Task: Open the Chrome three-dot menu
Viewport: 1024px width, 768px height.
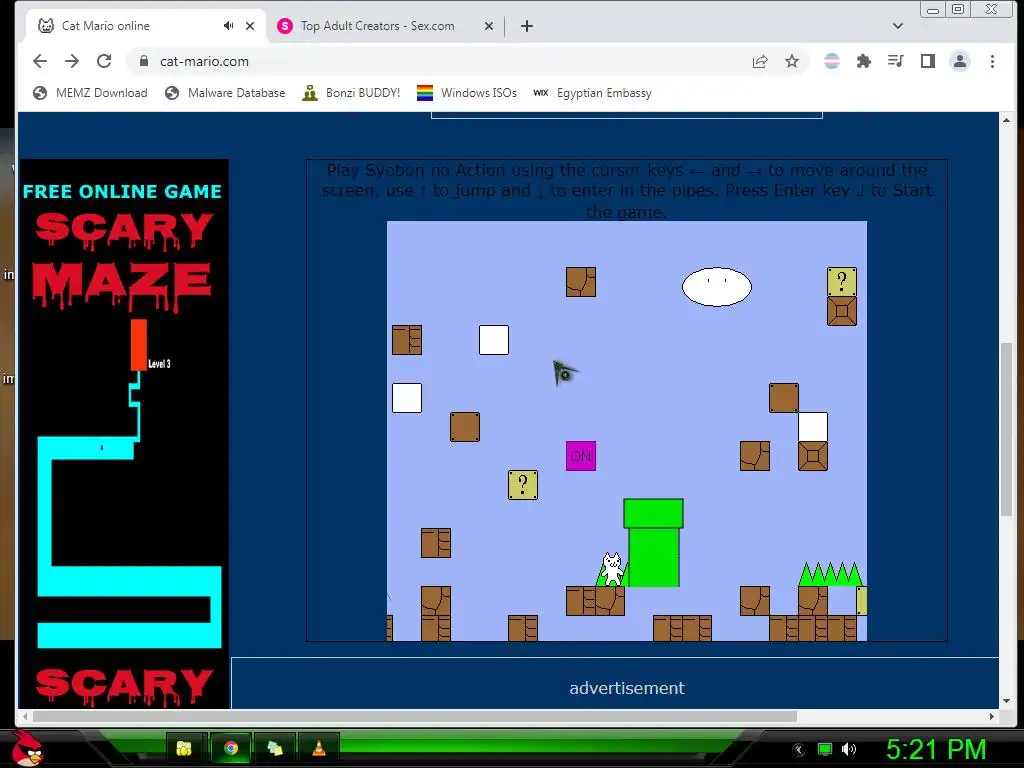Action: tap(992, 61)
